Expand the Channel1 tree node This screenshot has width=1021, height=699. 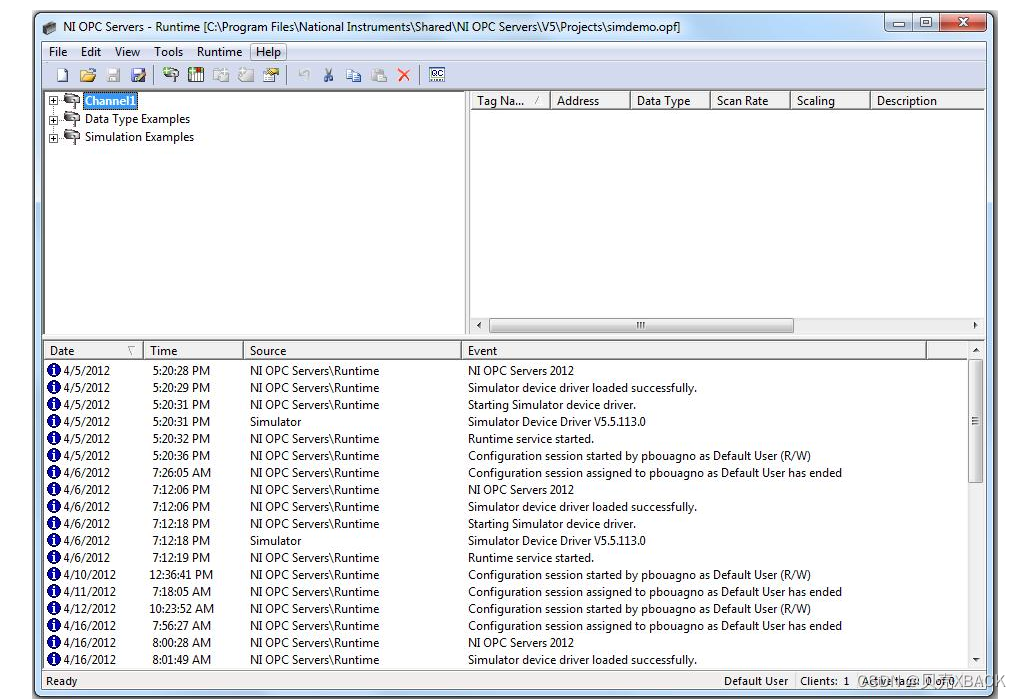tap(53, 101)
